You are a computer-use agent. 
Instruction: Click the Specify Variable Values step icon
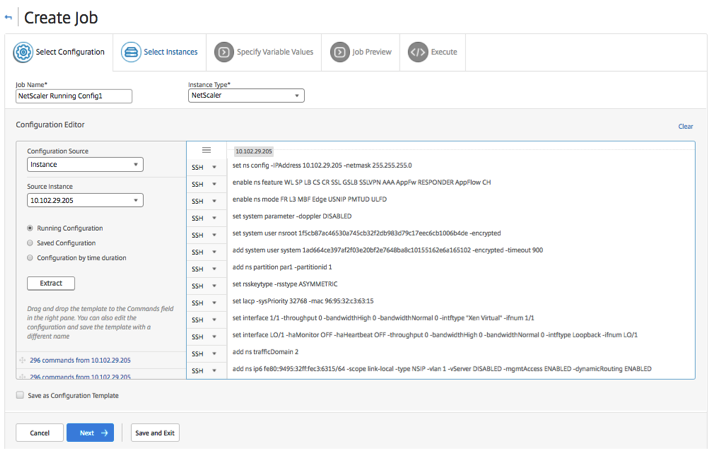[224, 52]
